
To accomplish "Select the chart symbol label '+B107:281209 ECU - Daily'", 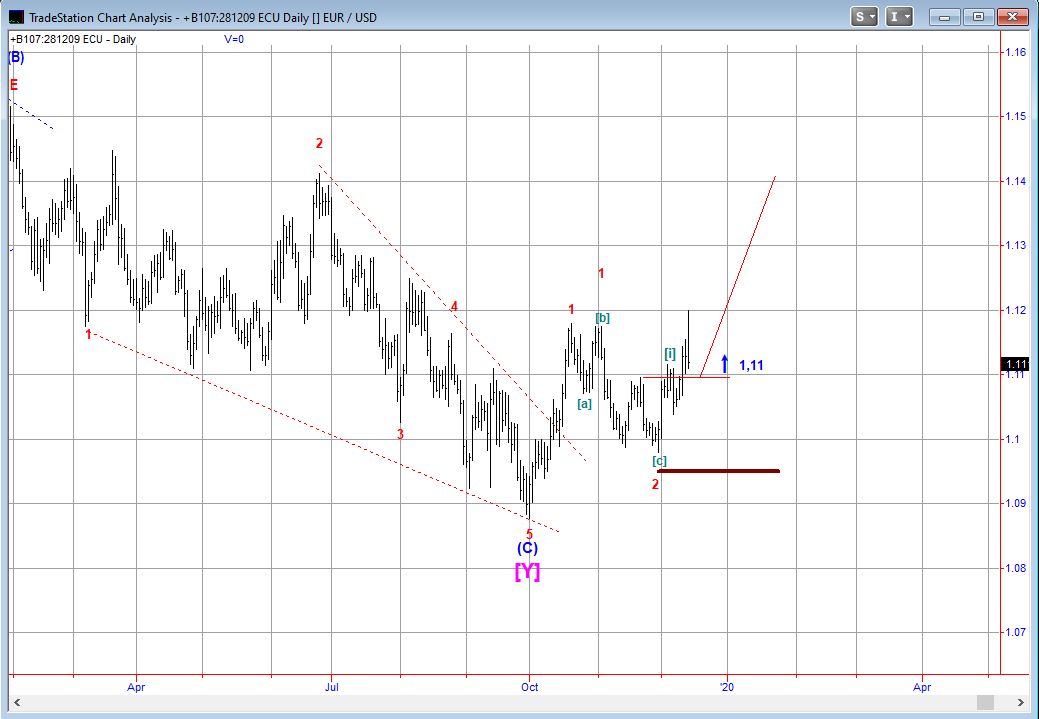I will coord(73,39).
